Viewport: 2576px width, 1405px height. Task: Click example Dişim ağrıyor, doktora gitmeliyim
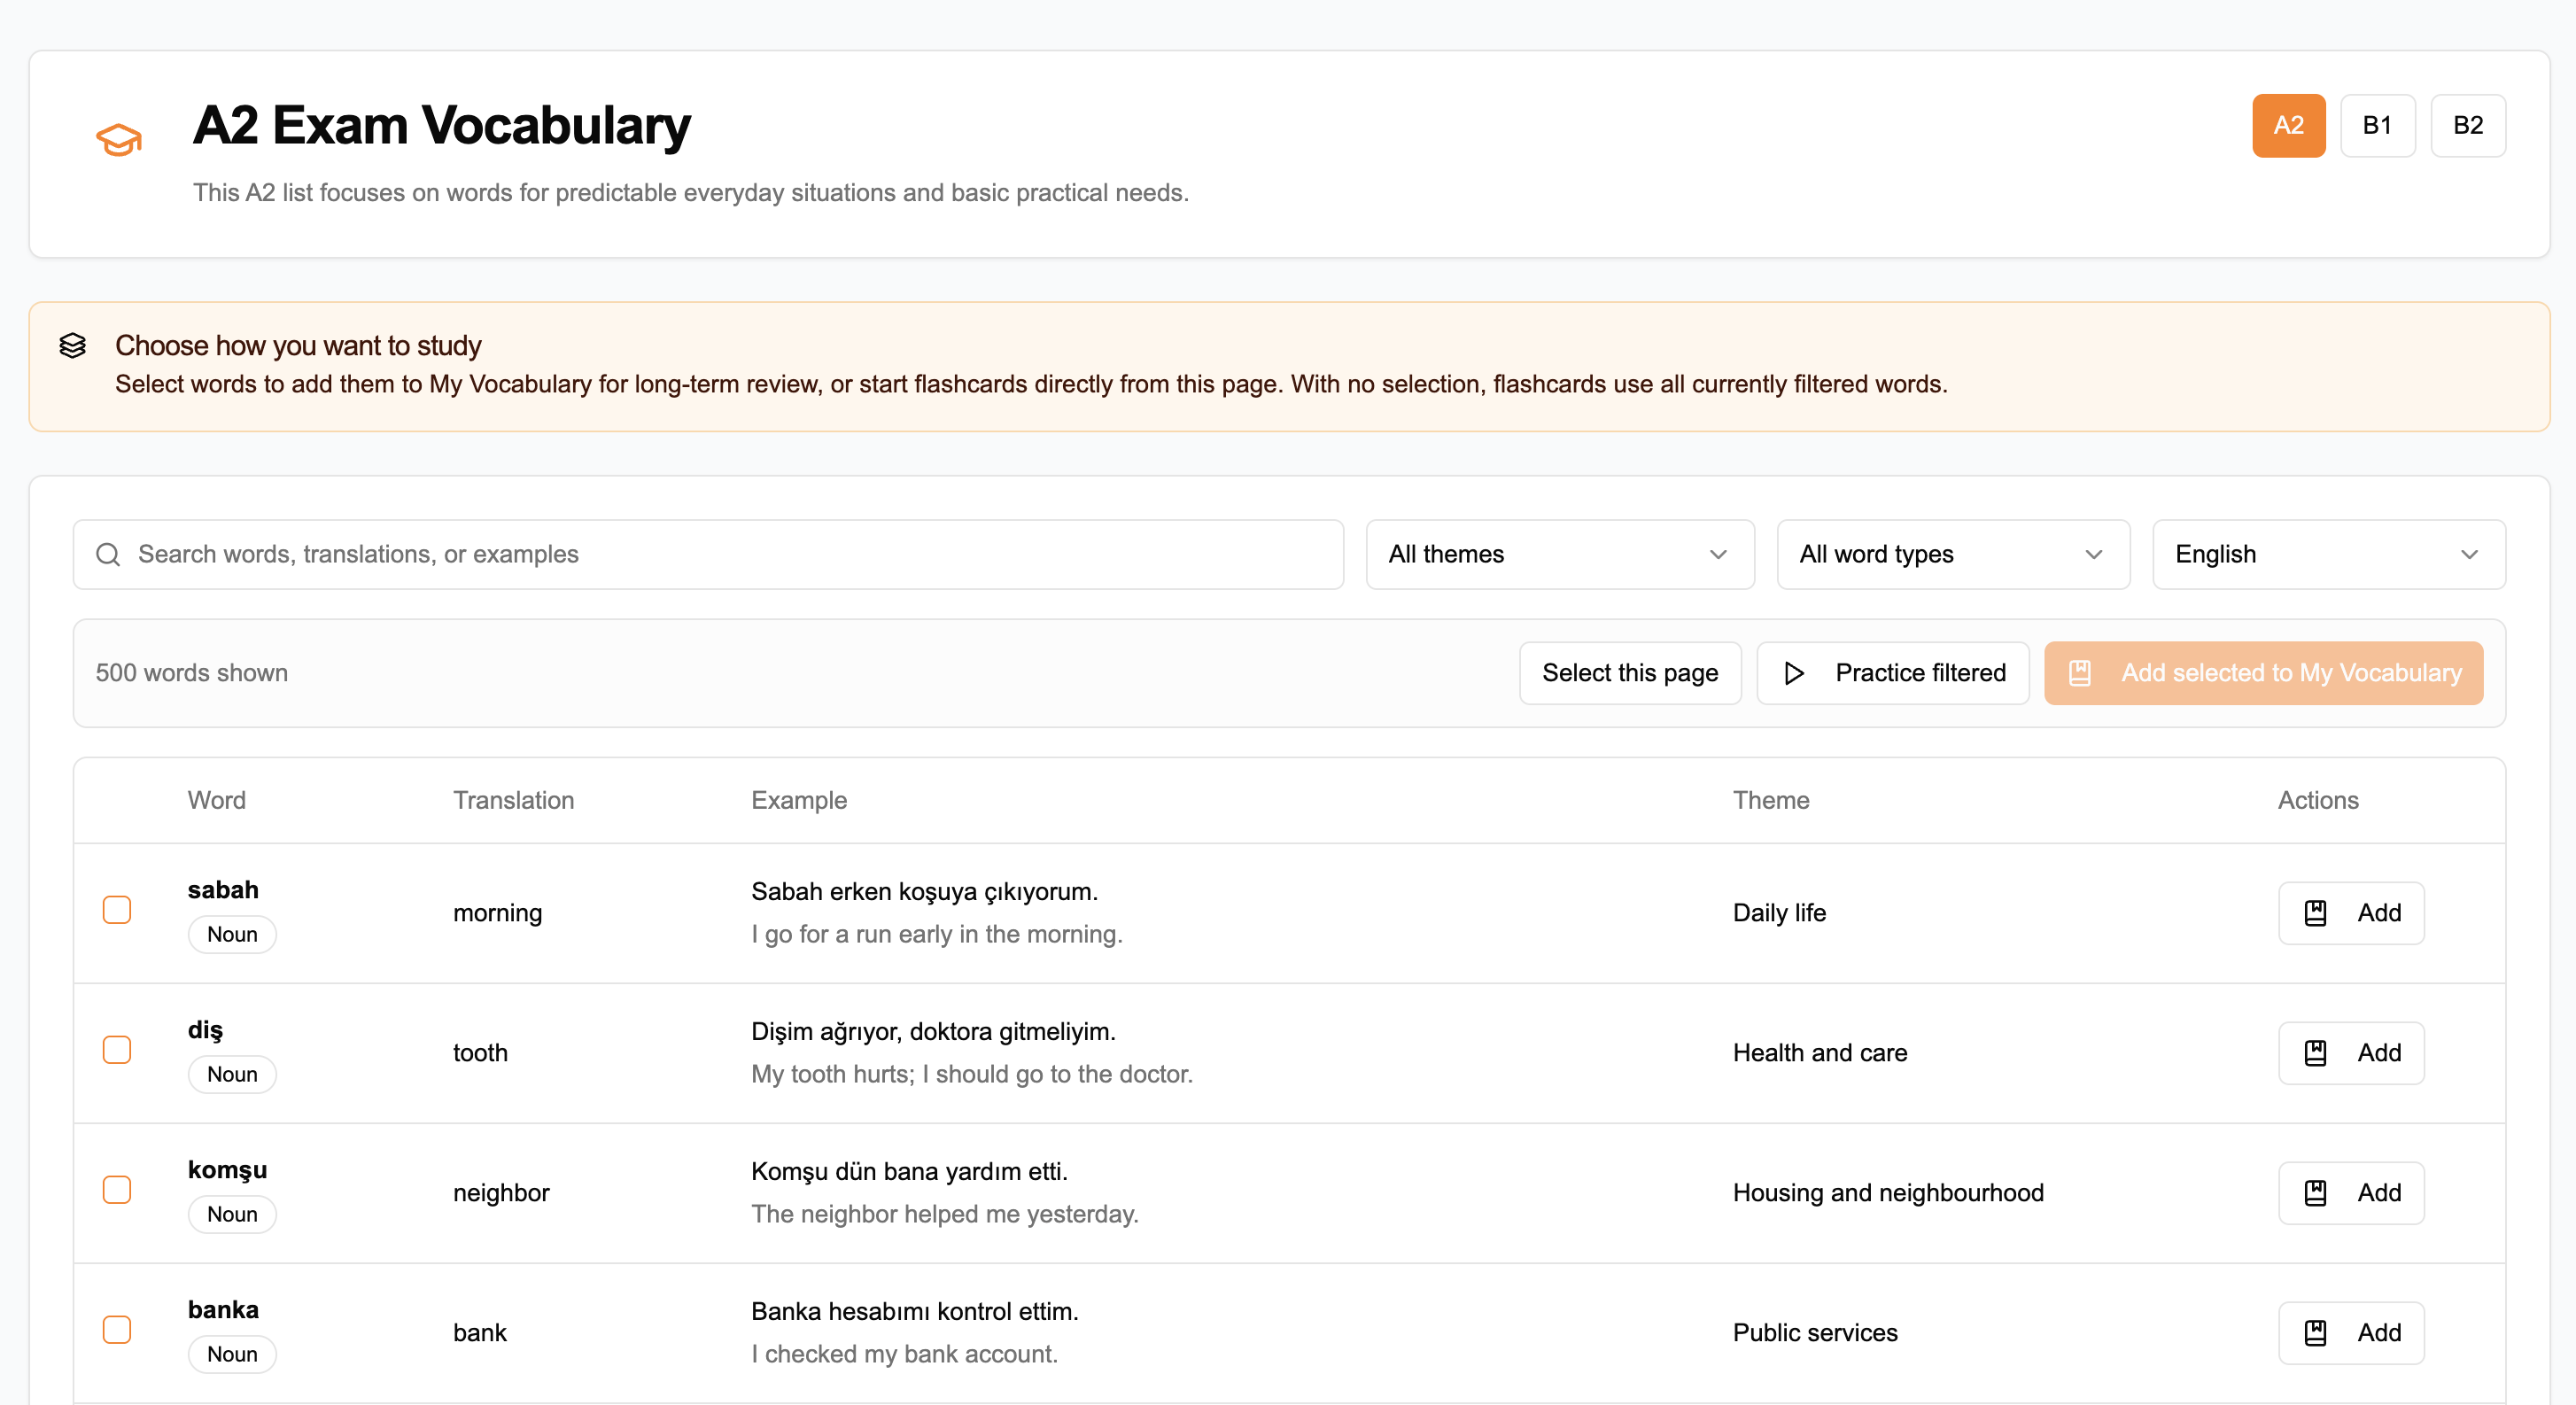coord(933,1031)
